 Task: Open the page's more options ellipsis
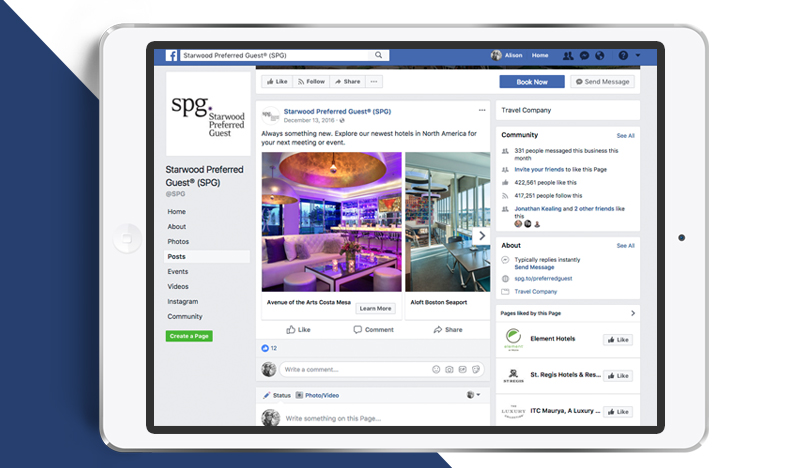(374, 82)
